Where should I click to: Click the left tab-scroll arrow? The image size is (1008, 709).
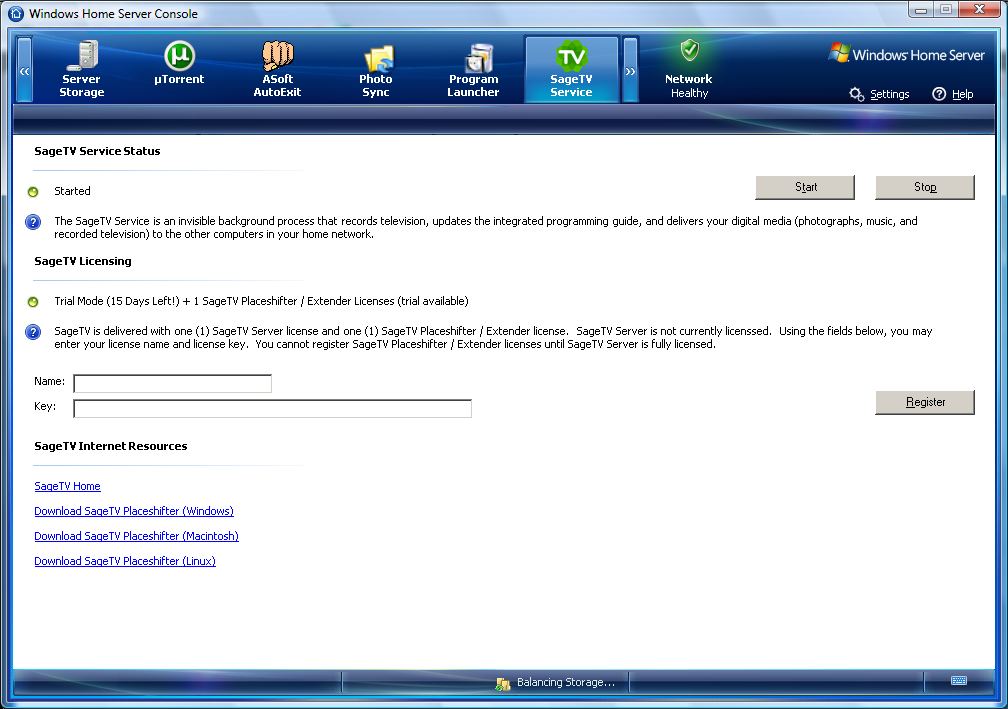24,69
